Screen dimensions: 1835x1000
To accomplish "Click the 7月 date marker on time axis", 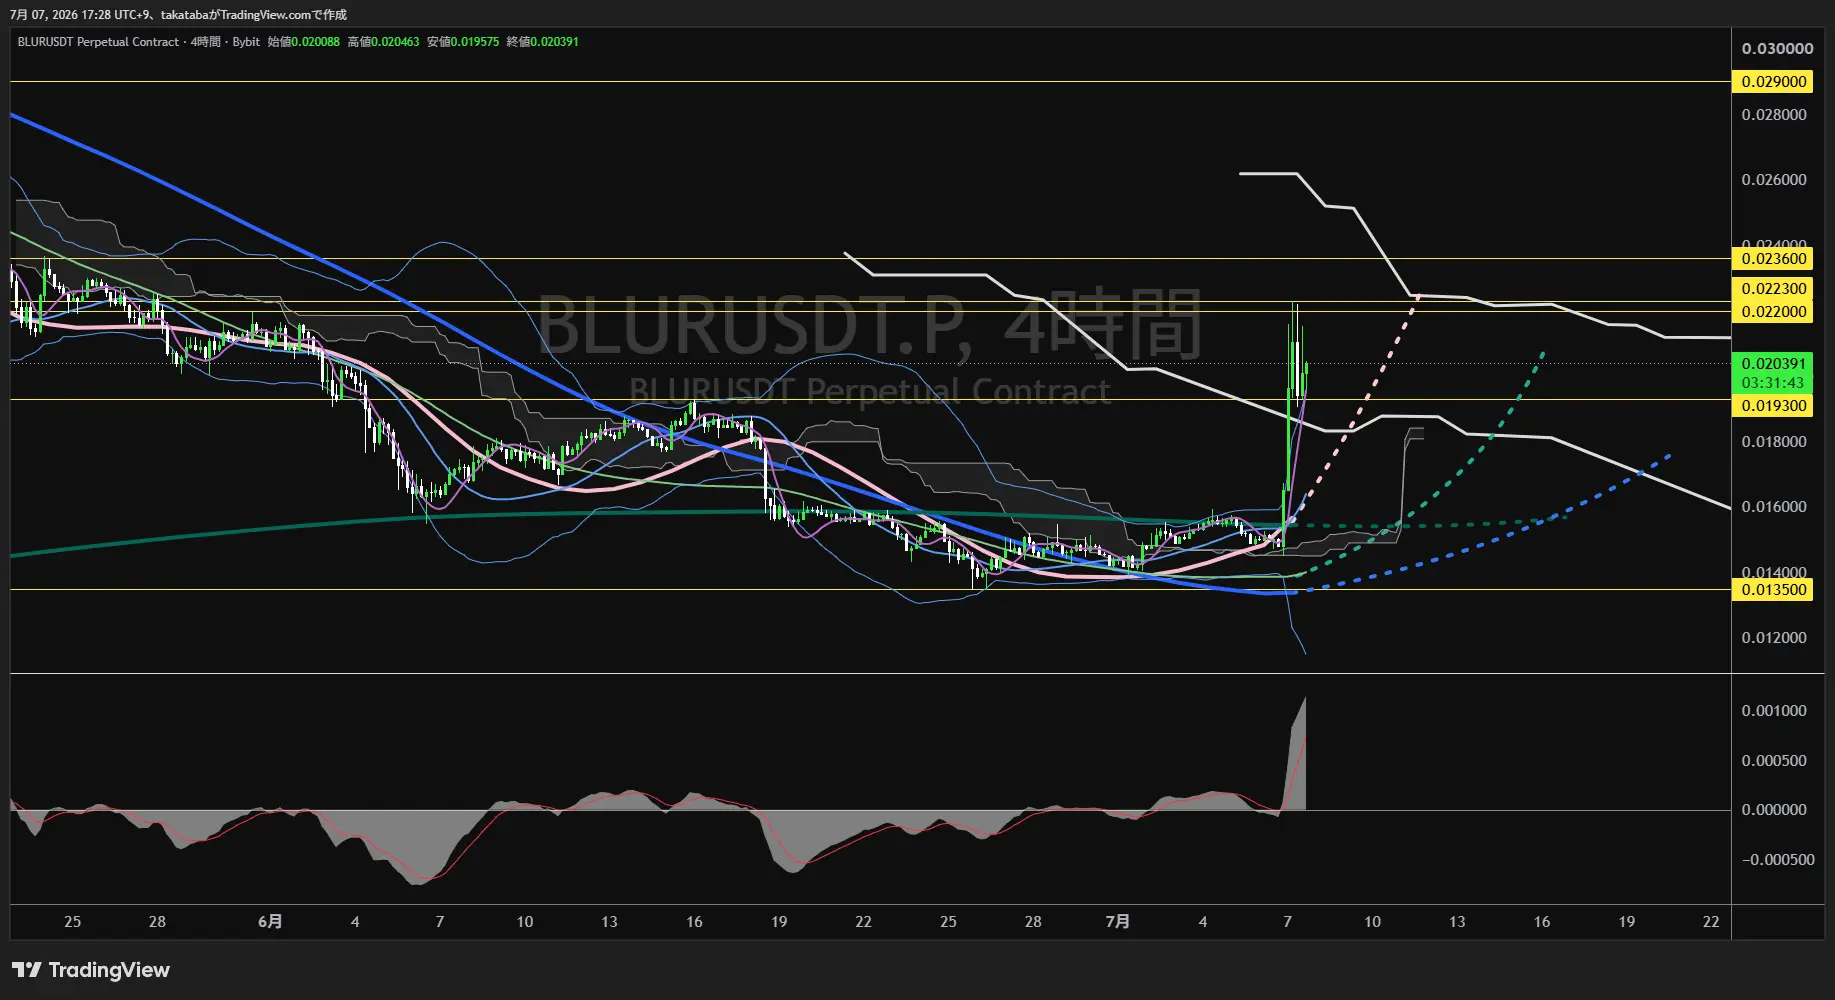I will (1118, 921).
